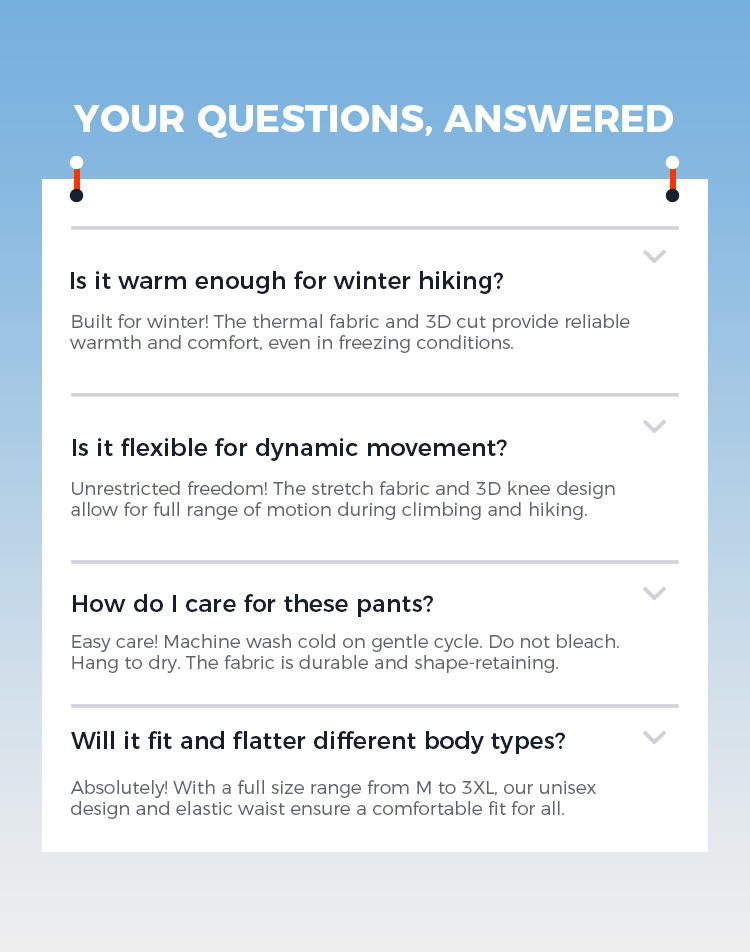Click "Is it warm enough for winter hiking?"
The image size is (750, 952).
[286, 281]
